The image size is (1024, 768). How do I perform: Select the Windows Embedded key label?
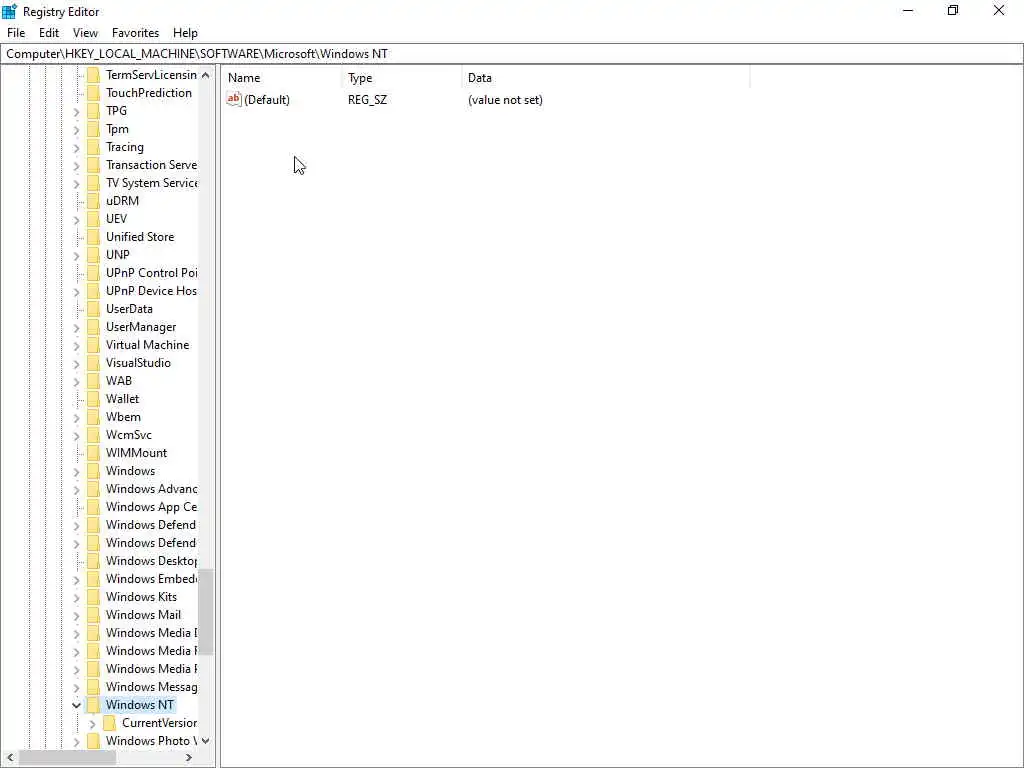[152, 579]
